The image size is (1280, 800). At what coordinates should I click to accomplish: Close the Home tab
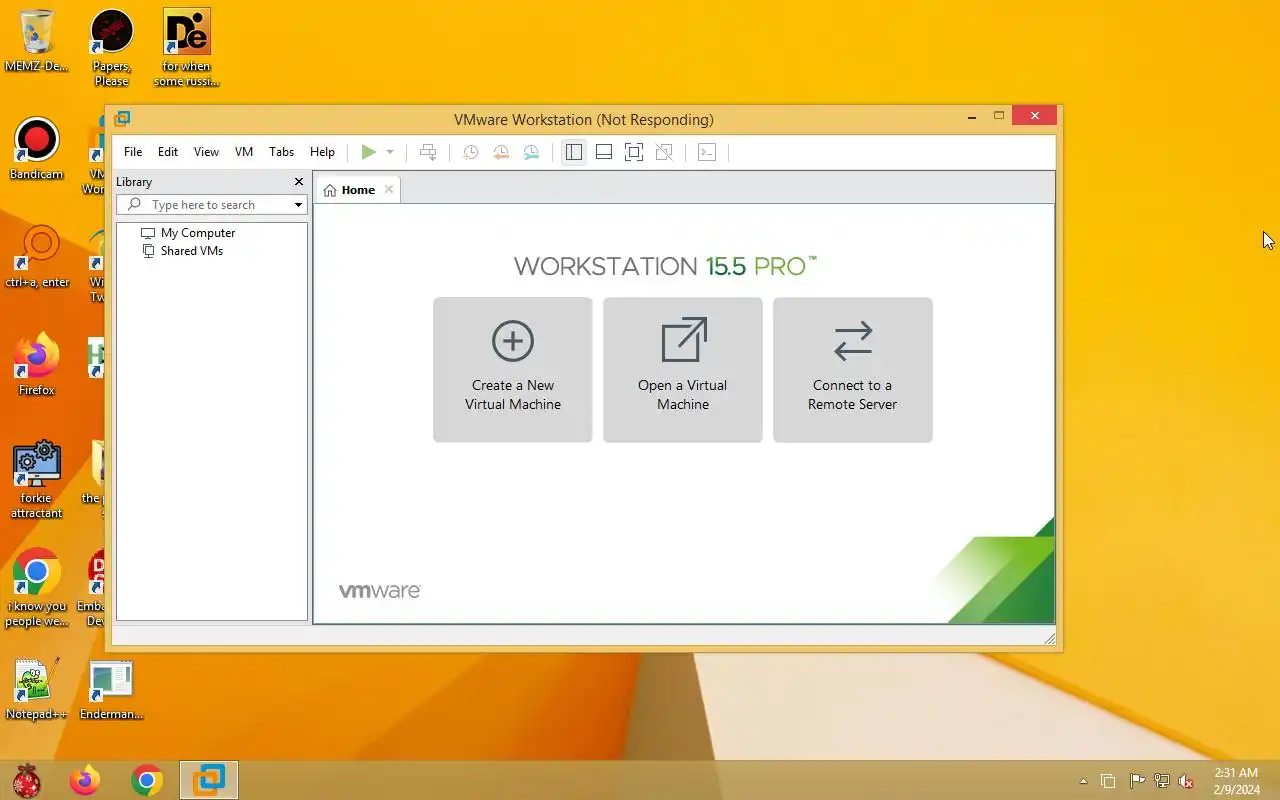click(x=389, y=189)
